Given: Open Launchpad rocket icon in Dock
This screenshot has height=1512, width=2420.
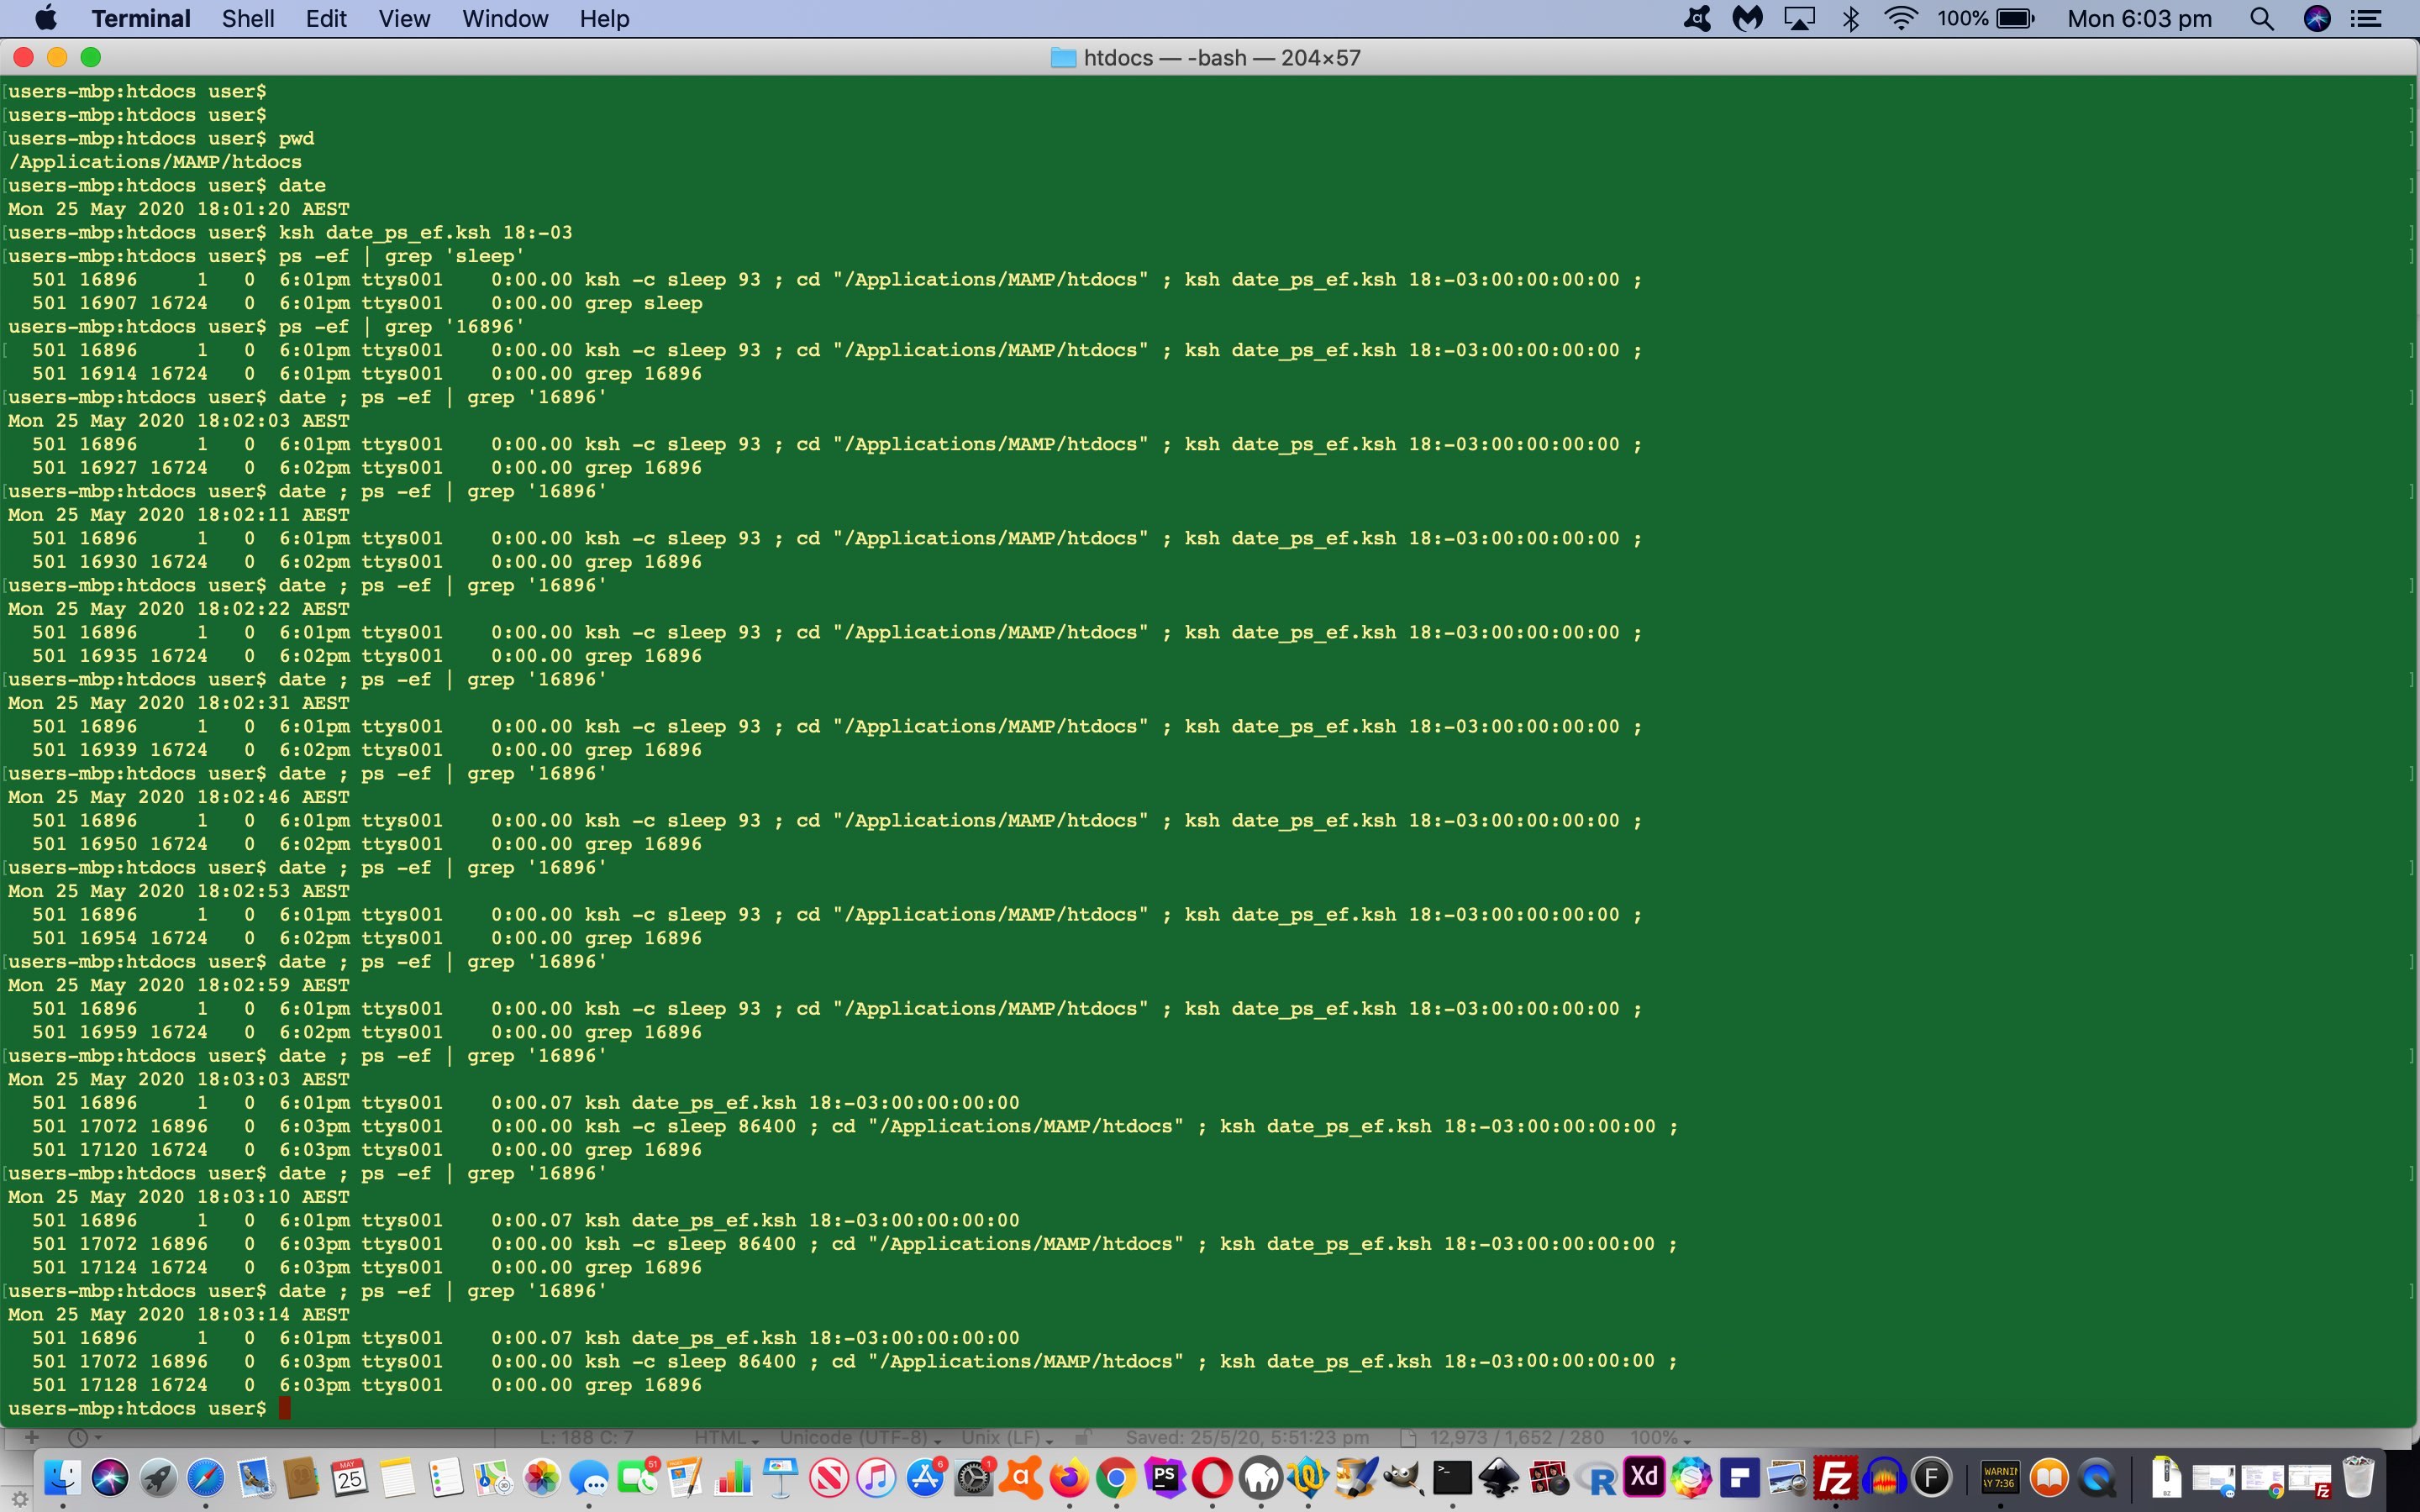Looking at the screenshot, I should (x=158, y=1477).
